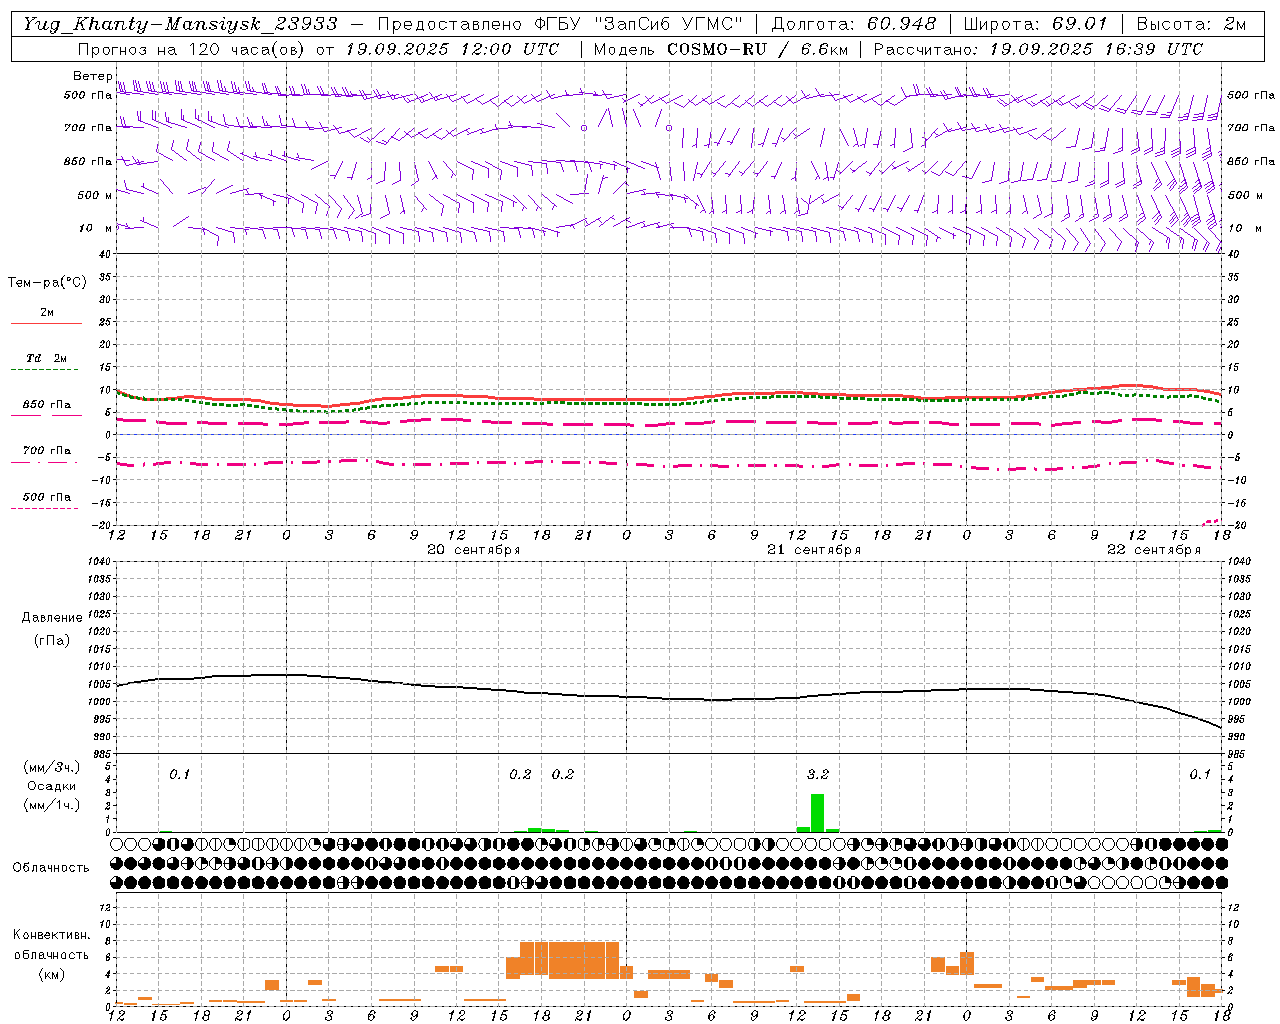Click the Осадки panel label
This screenshot has width=1280, height=1024.
coord(52,786)
